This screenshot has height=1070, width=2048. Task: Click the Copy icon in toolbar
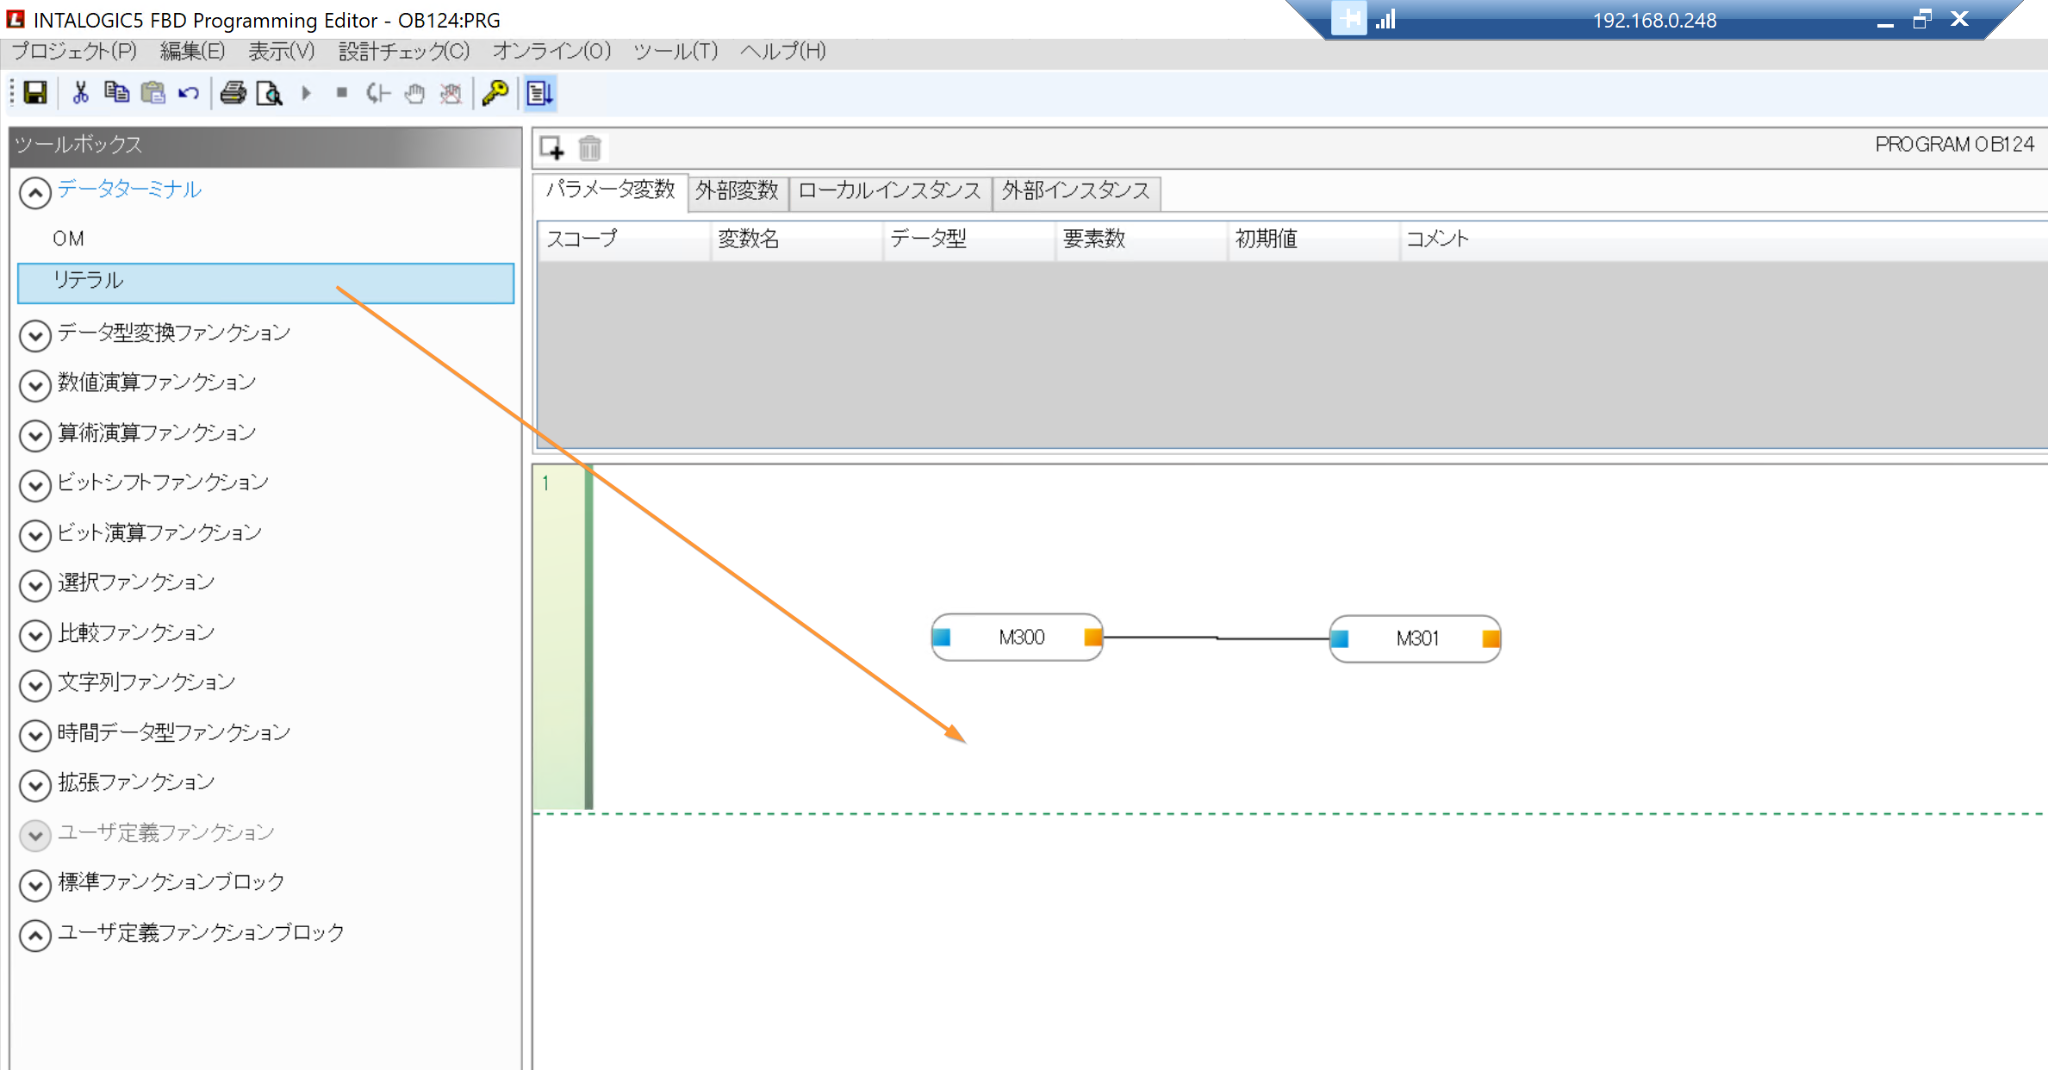click(116, 93)
